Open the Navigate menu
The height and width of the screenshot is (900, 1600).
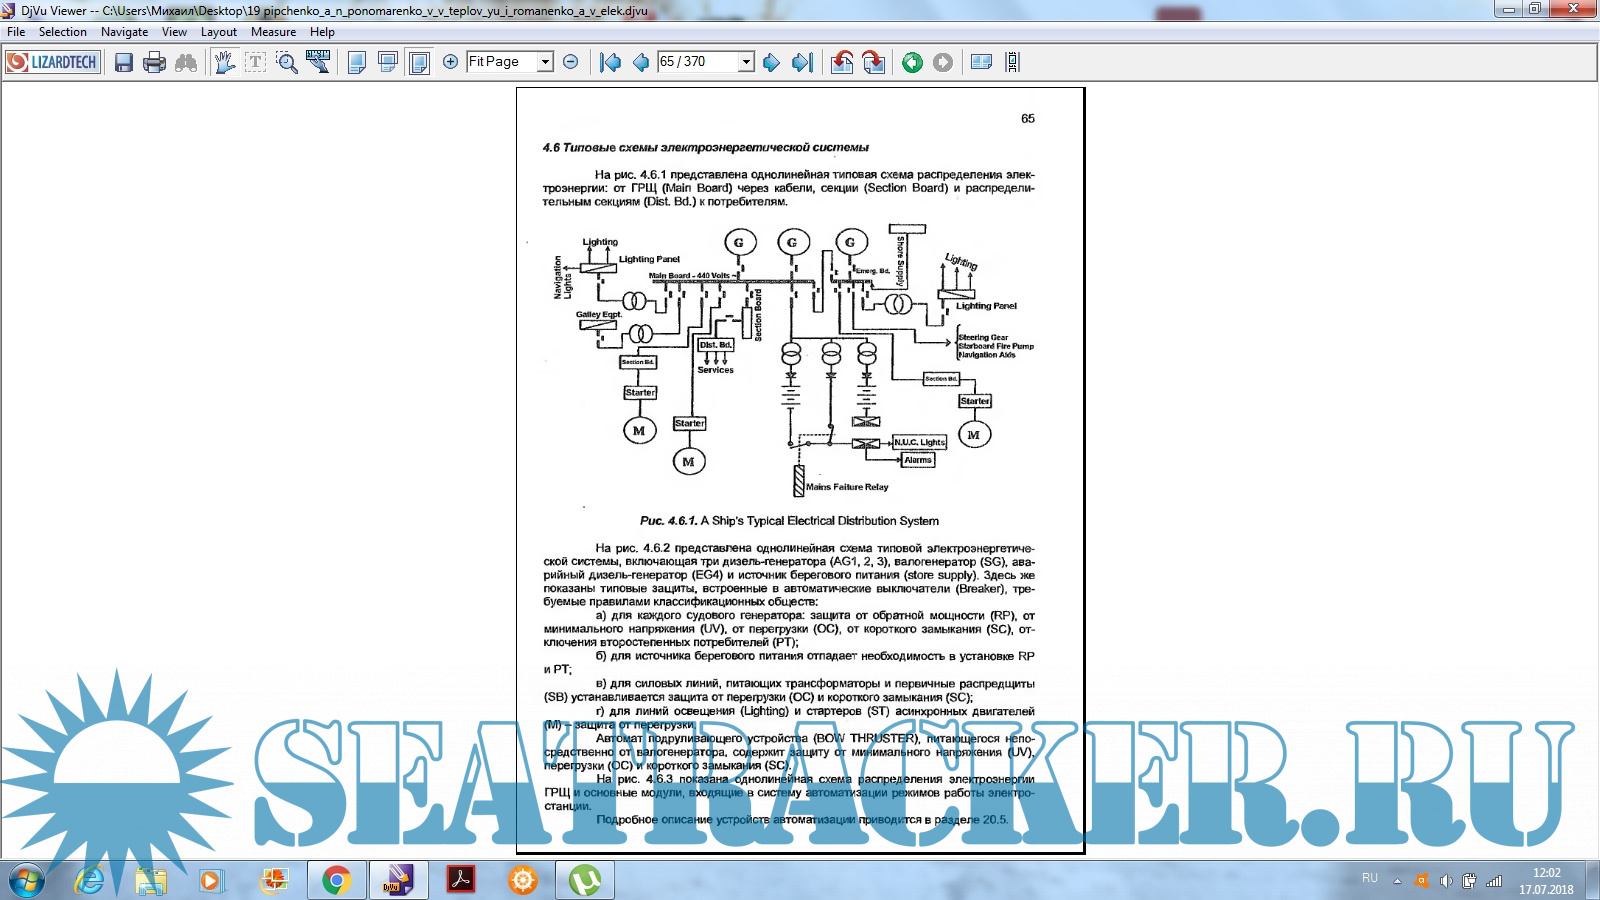click(x=124, y=32)
